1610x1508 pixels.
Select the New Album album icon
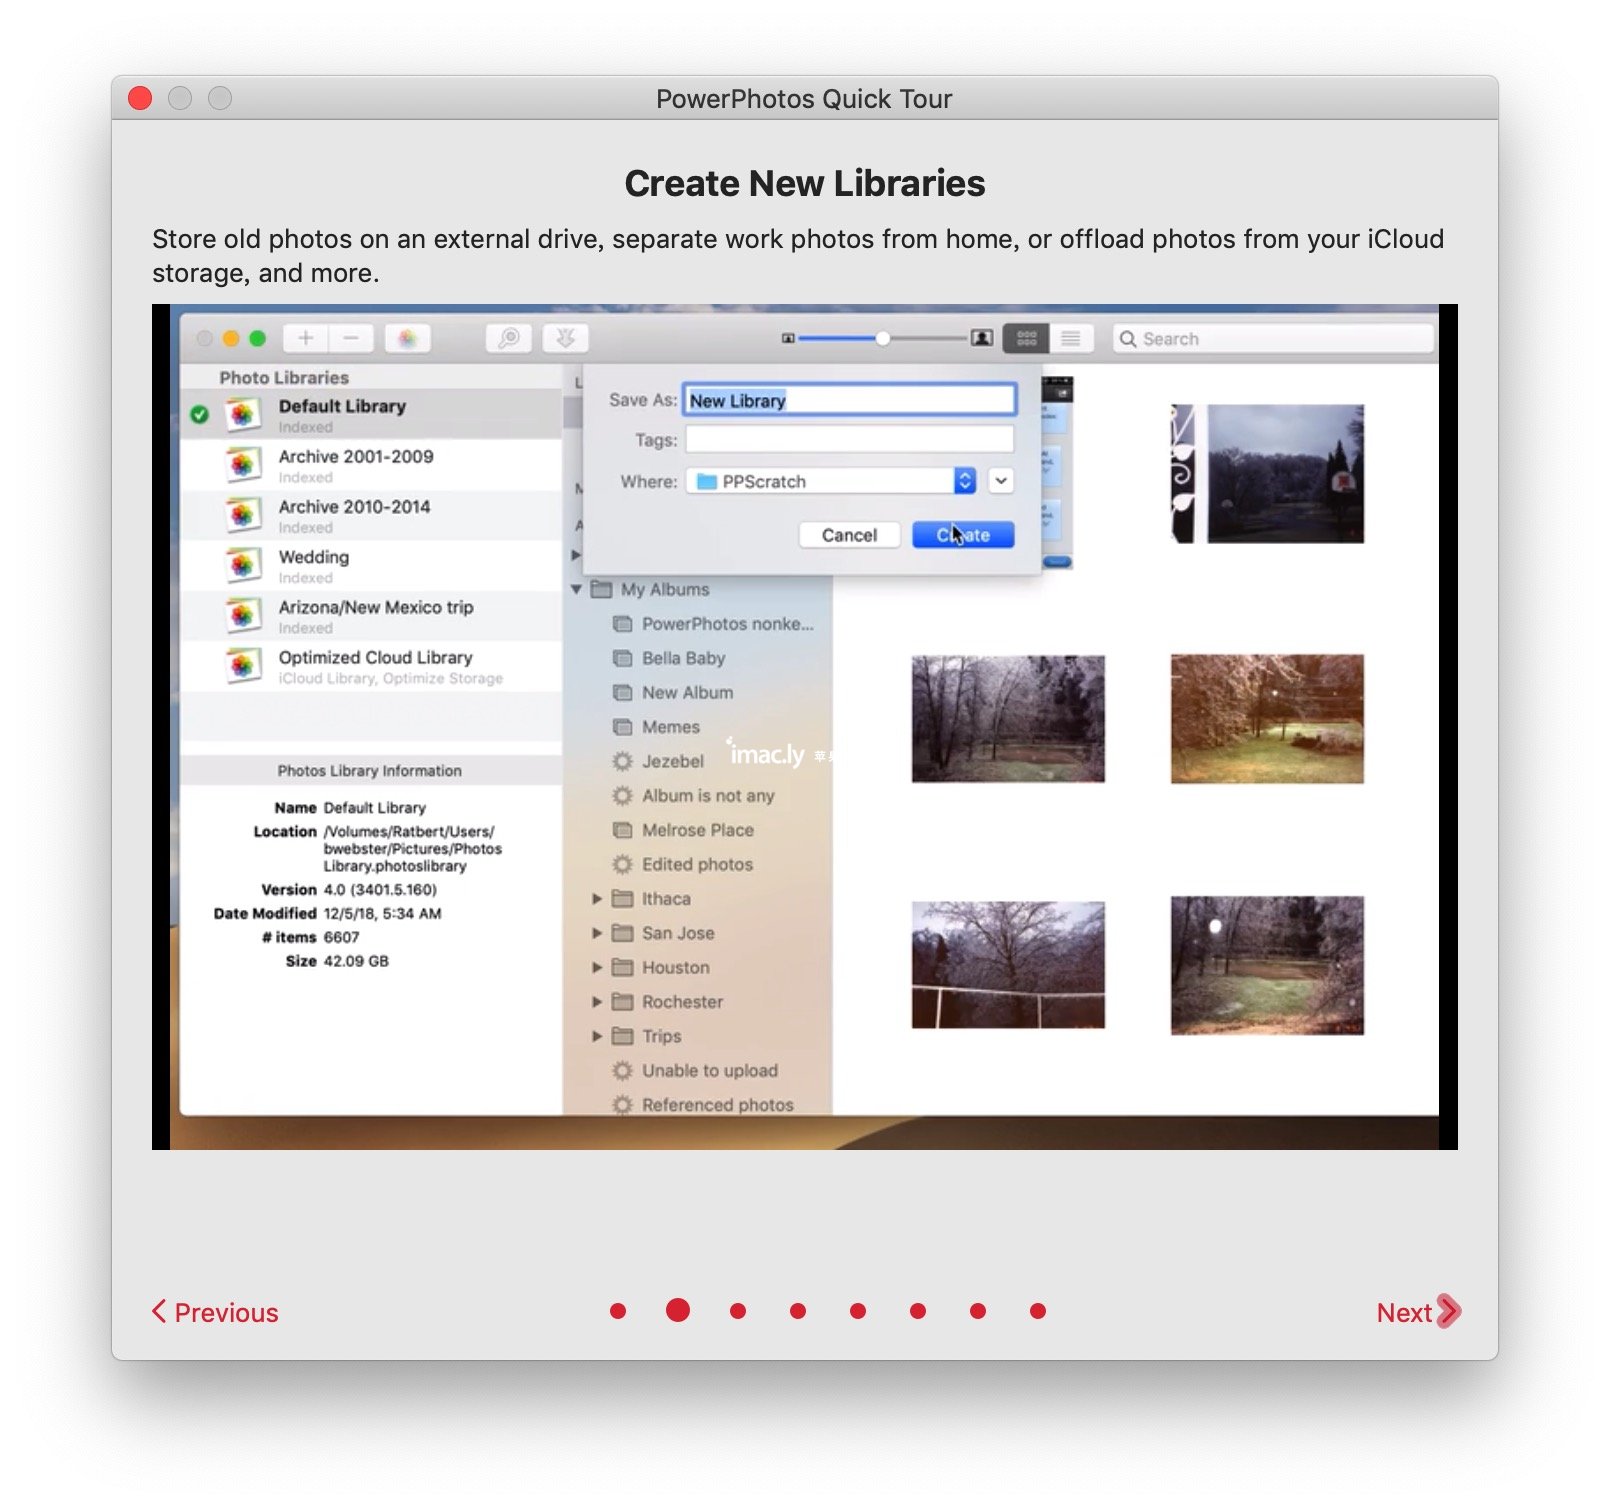coord(622,693)
